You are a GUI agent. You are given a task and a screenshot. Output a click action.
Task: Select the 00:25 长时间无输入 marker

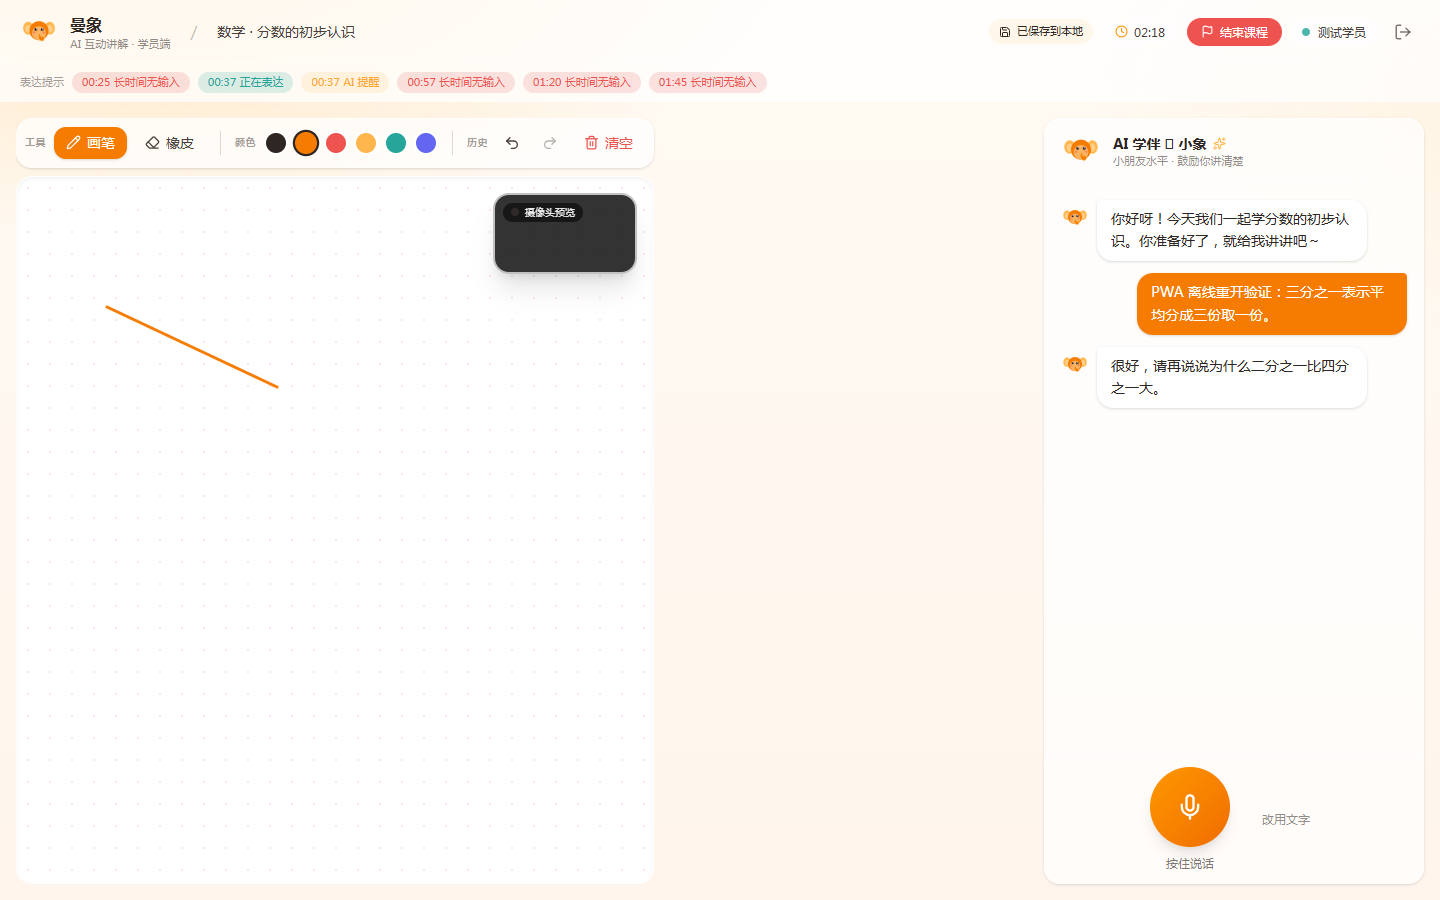point(131,82)
